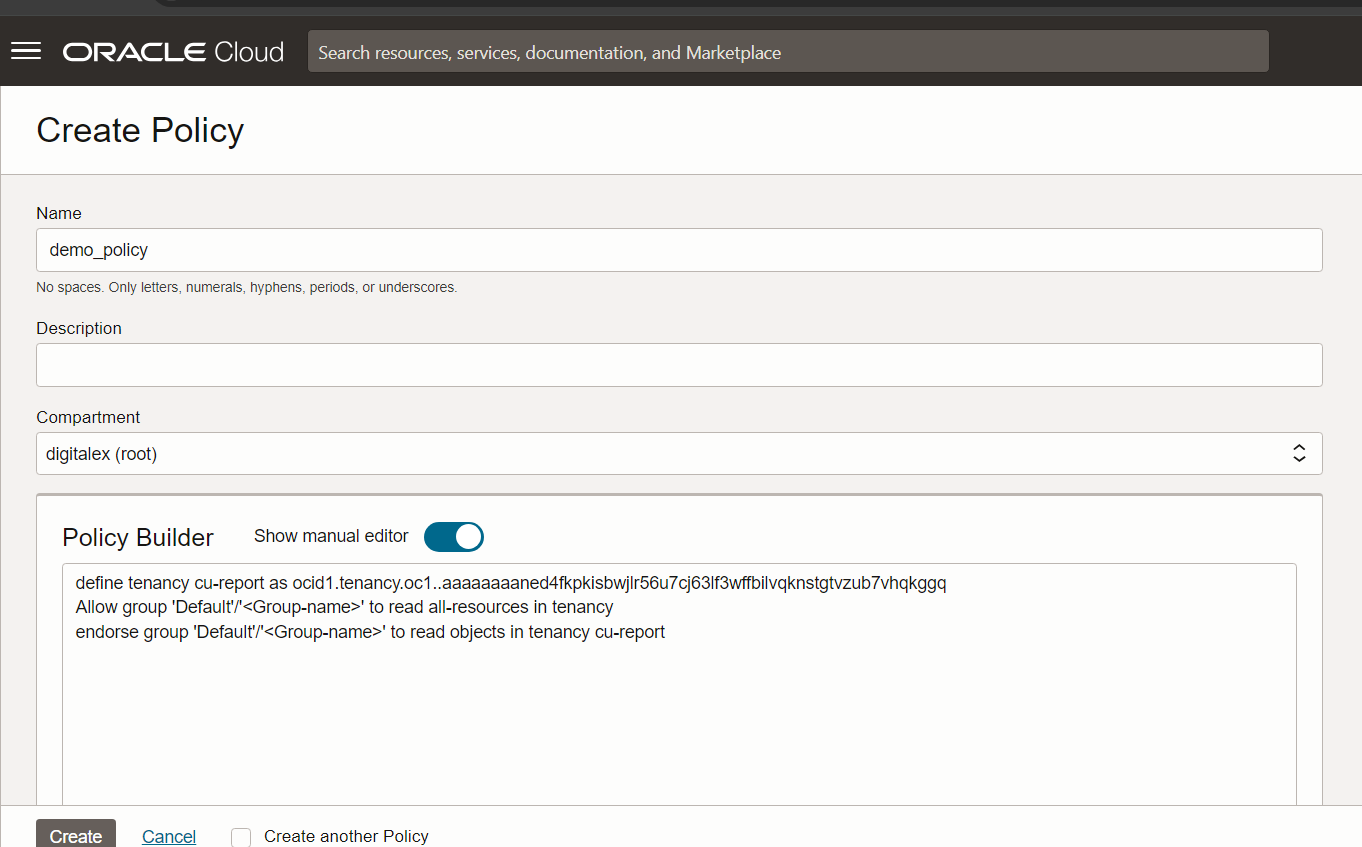Click the 'Show manual editor' label
Screen dimensions: 1362x847
[331, 536]
